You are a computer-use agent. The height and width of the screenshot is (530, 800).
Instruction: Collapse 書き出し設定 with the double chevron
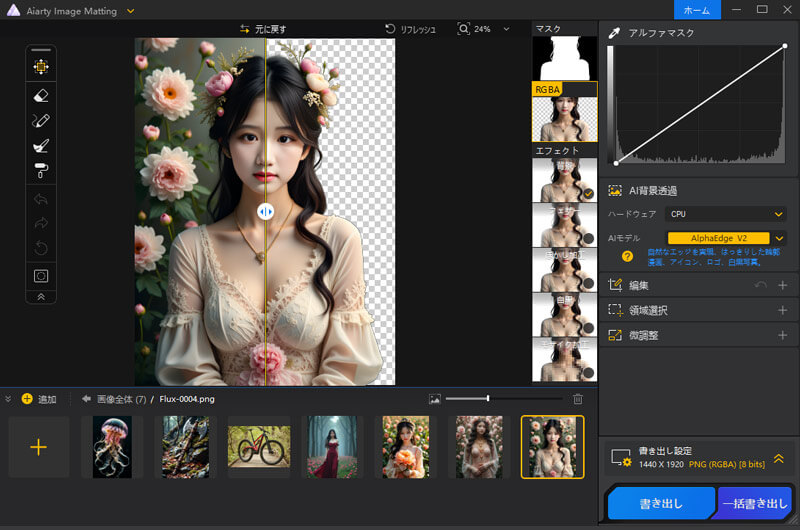click(779, 458)
